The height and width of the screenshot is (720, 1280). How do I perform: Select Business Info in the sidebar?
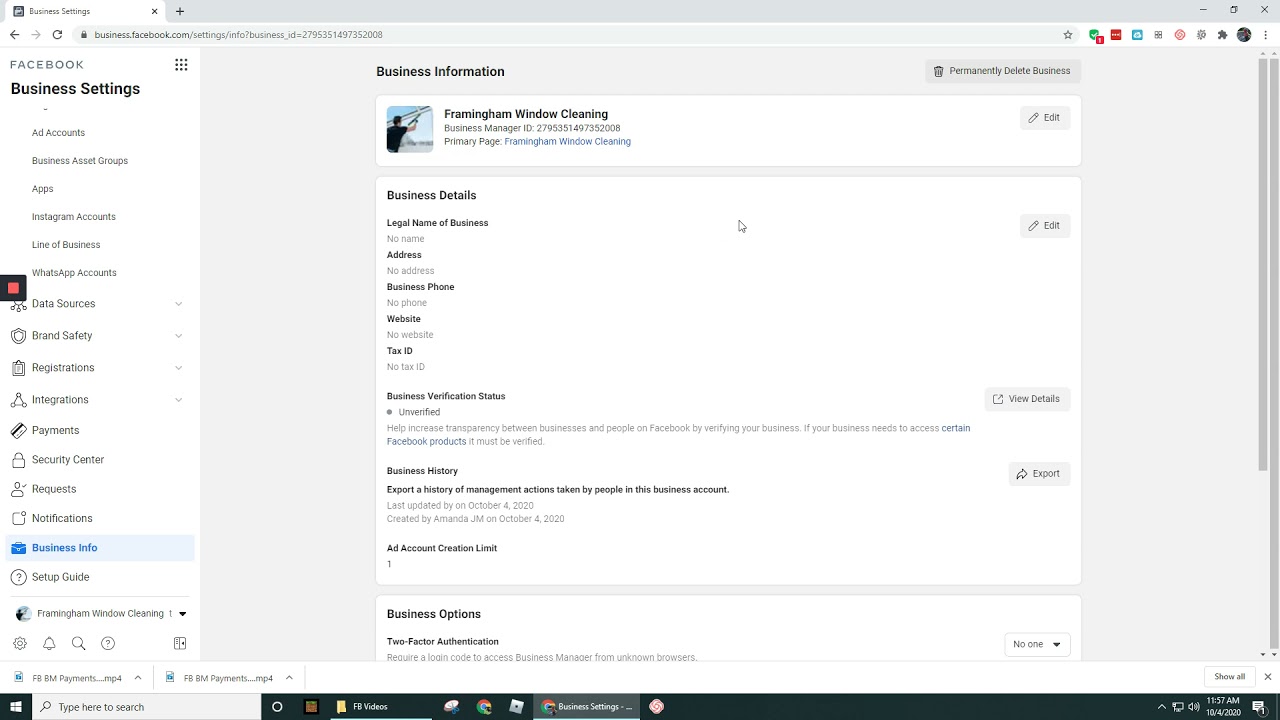(100, 548)
